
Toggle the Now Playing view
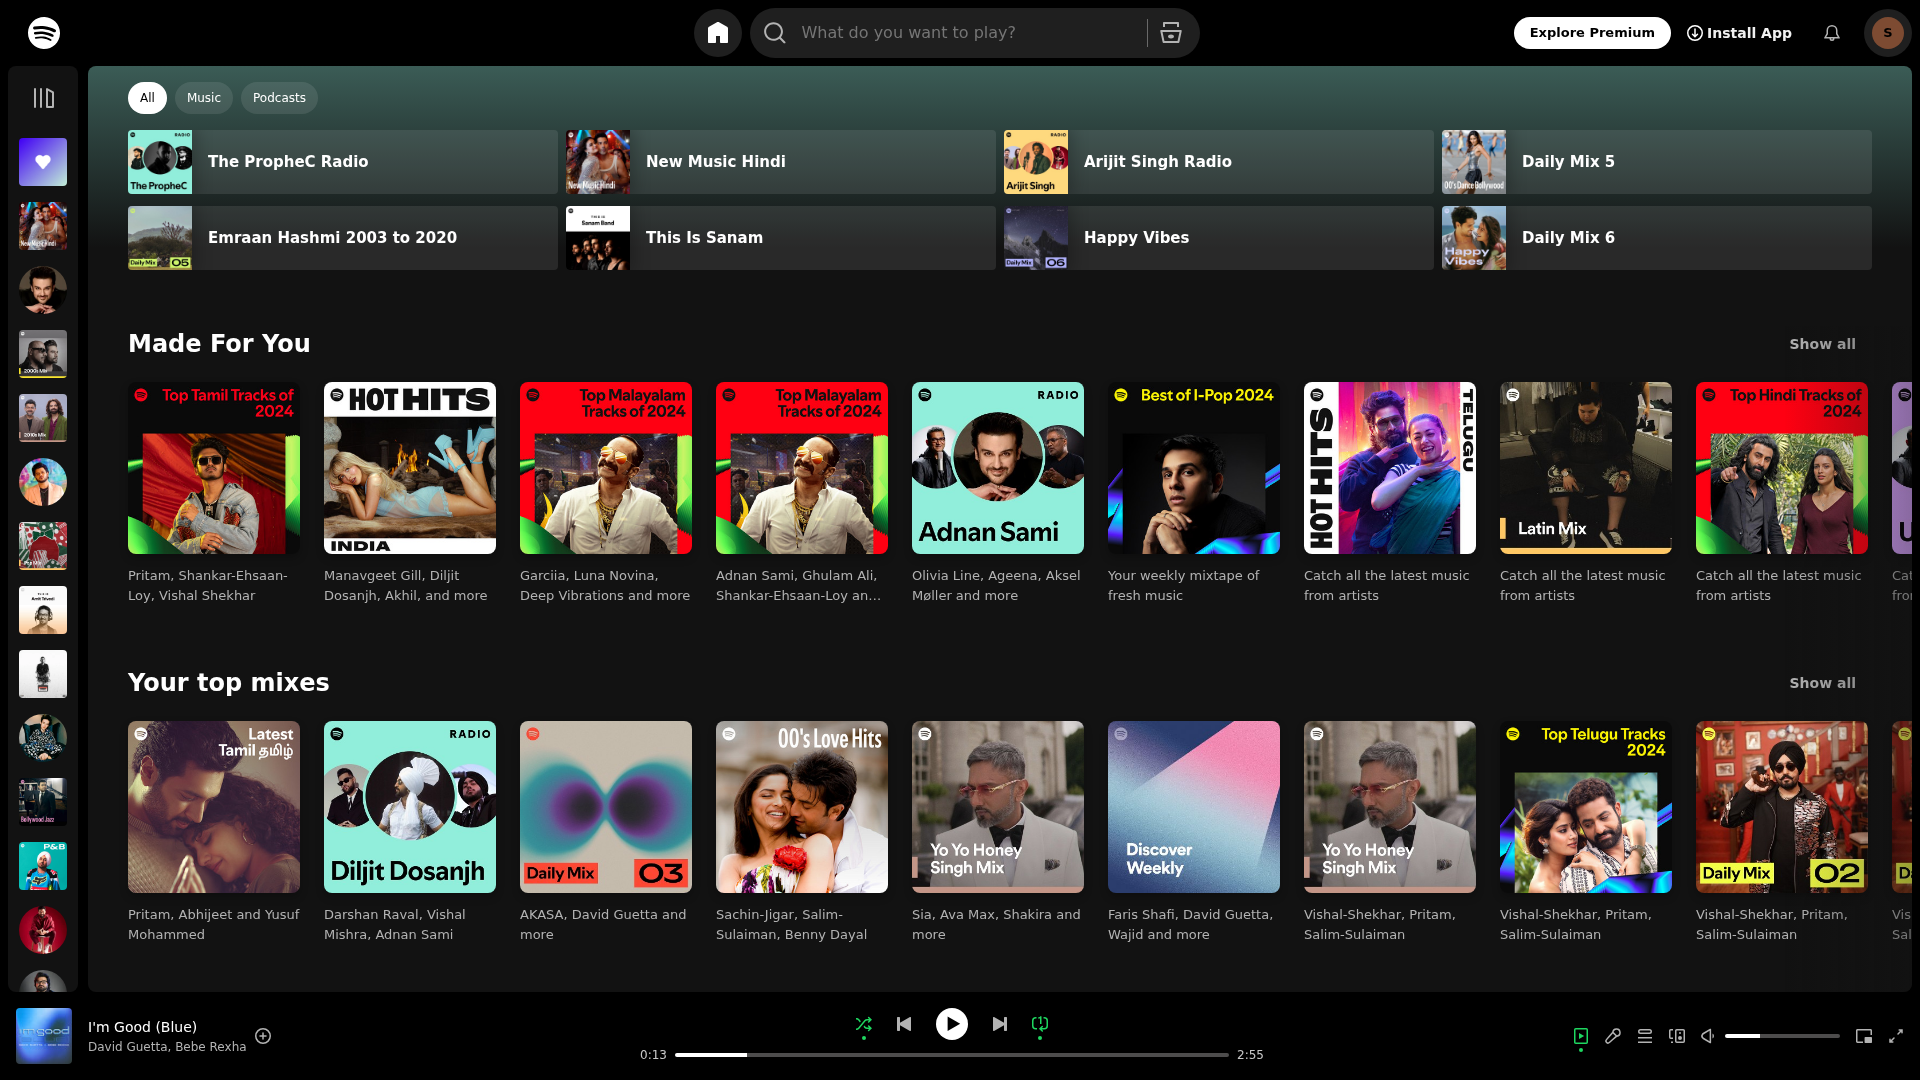point(1581,1036)
